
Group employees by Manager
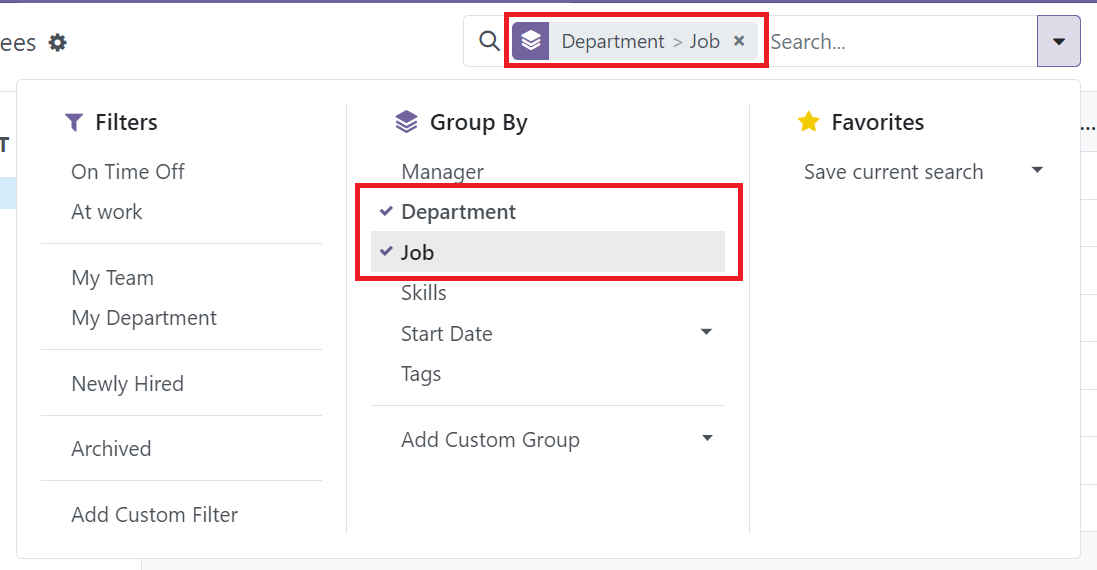click(442, 172)
